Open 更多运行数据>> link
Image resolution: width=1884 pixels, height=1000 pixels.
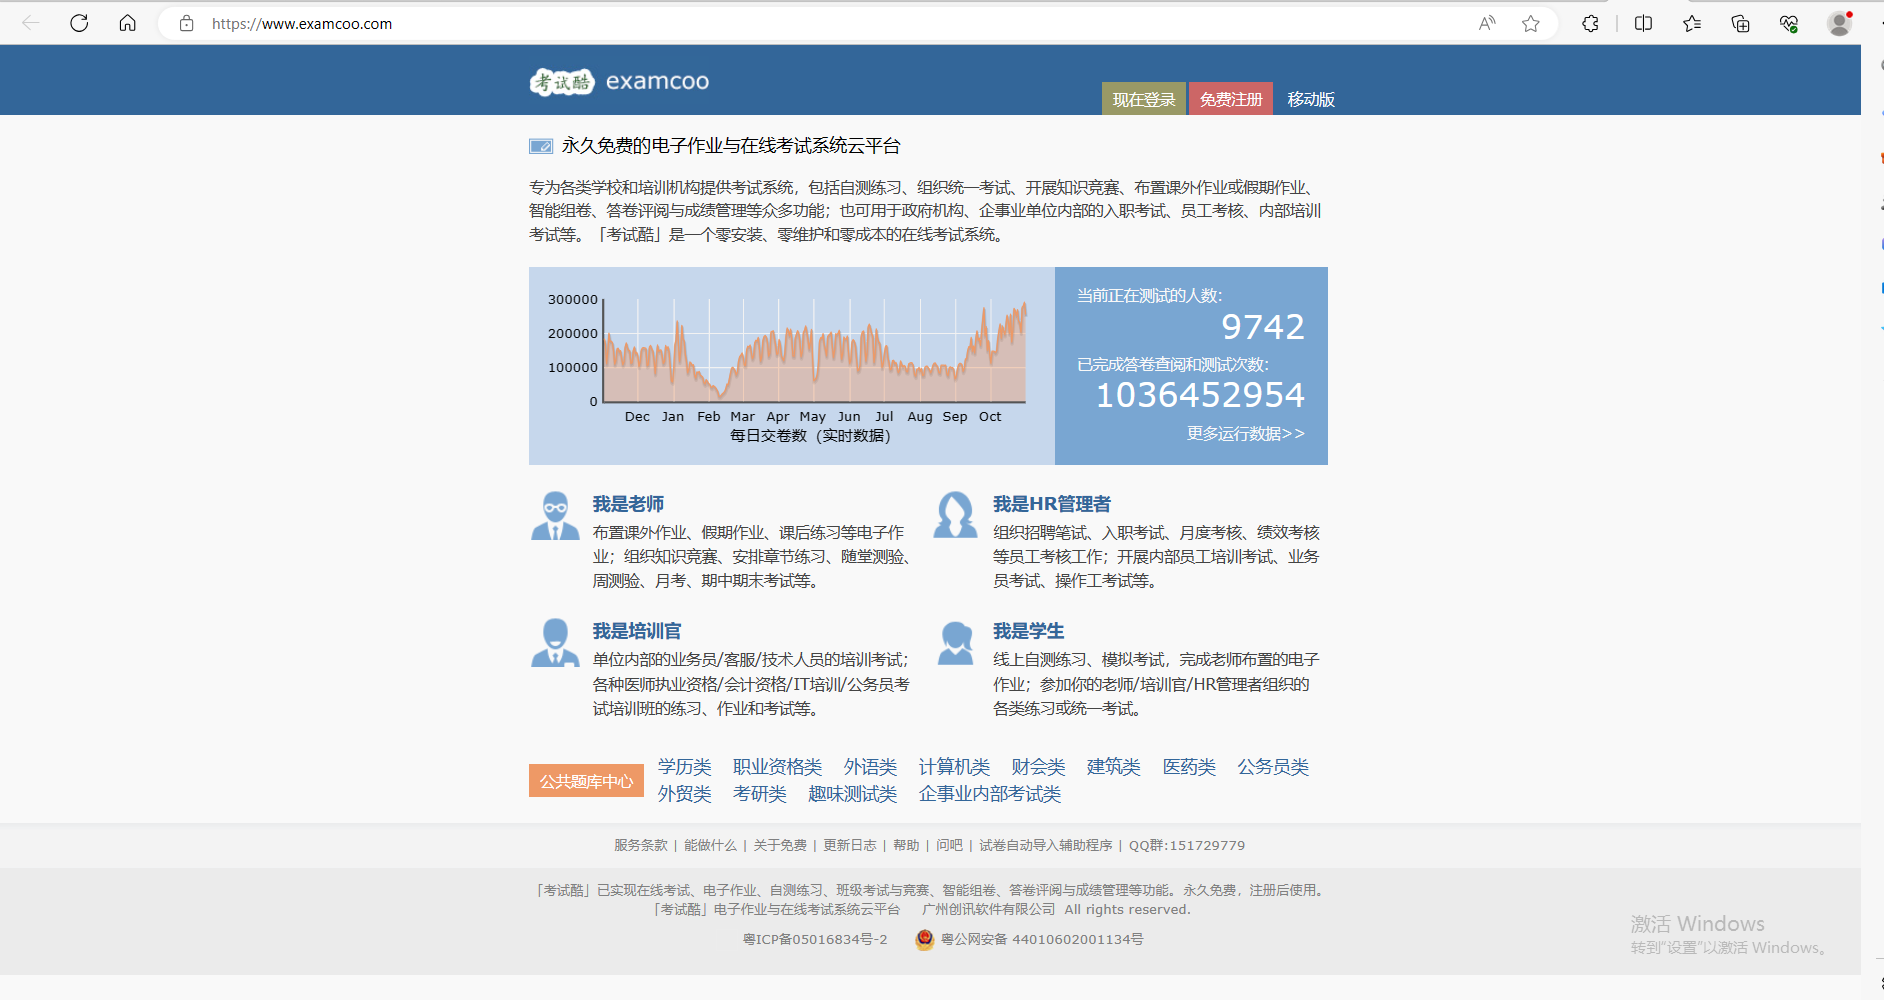pyautogui.click(x=1245, y=433)
